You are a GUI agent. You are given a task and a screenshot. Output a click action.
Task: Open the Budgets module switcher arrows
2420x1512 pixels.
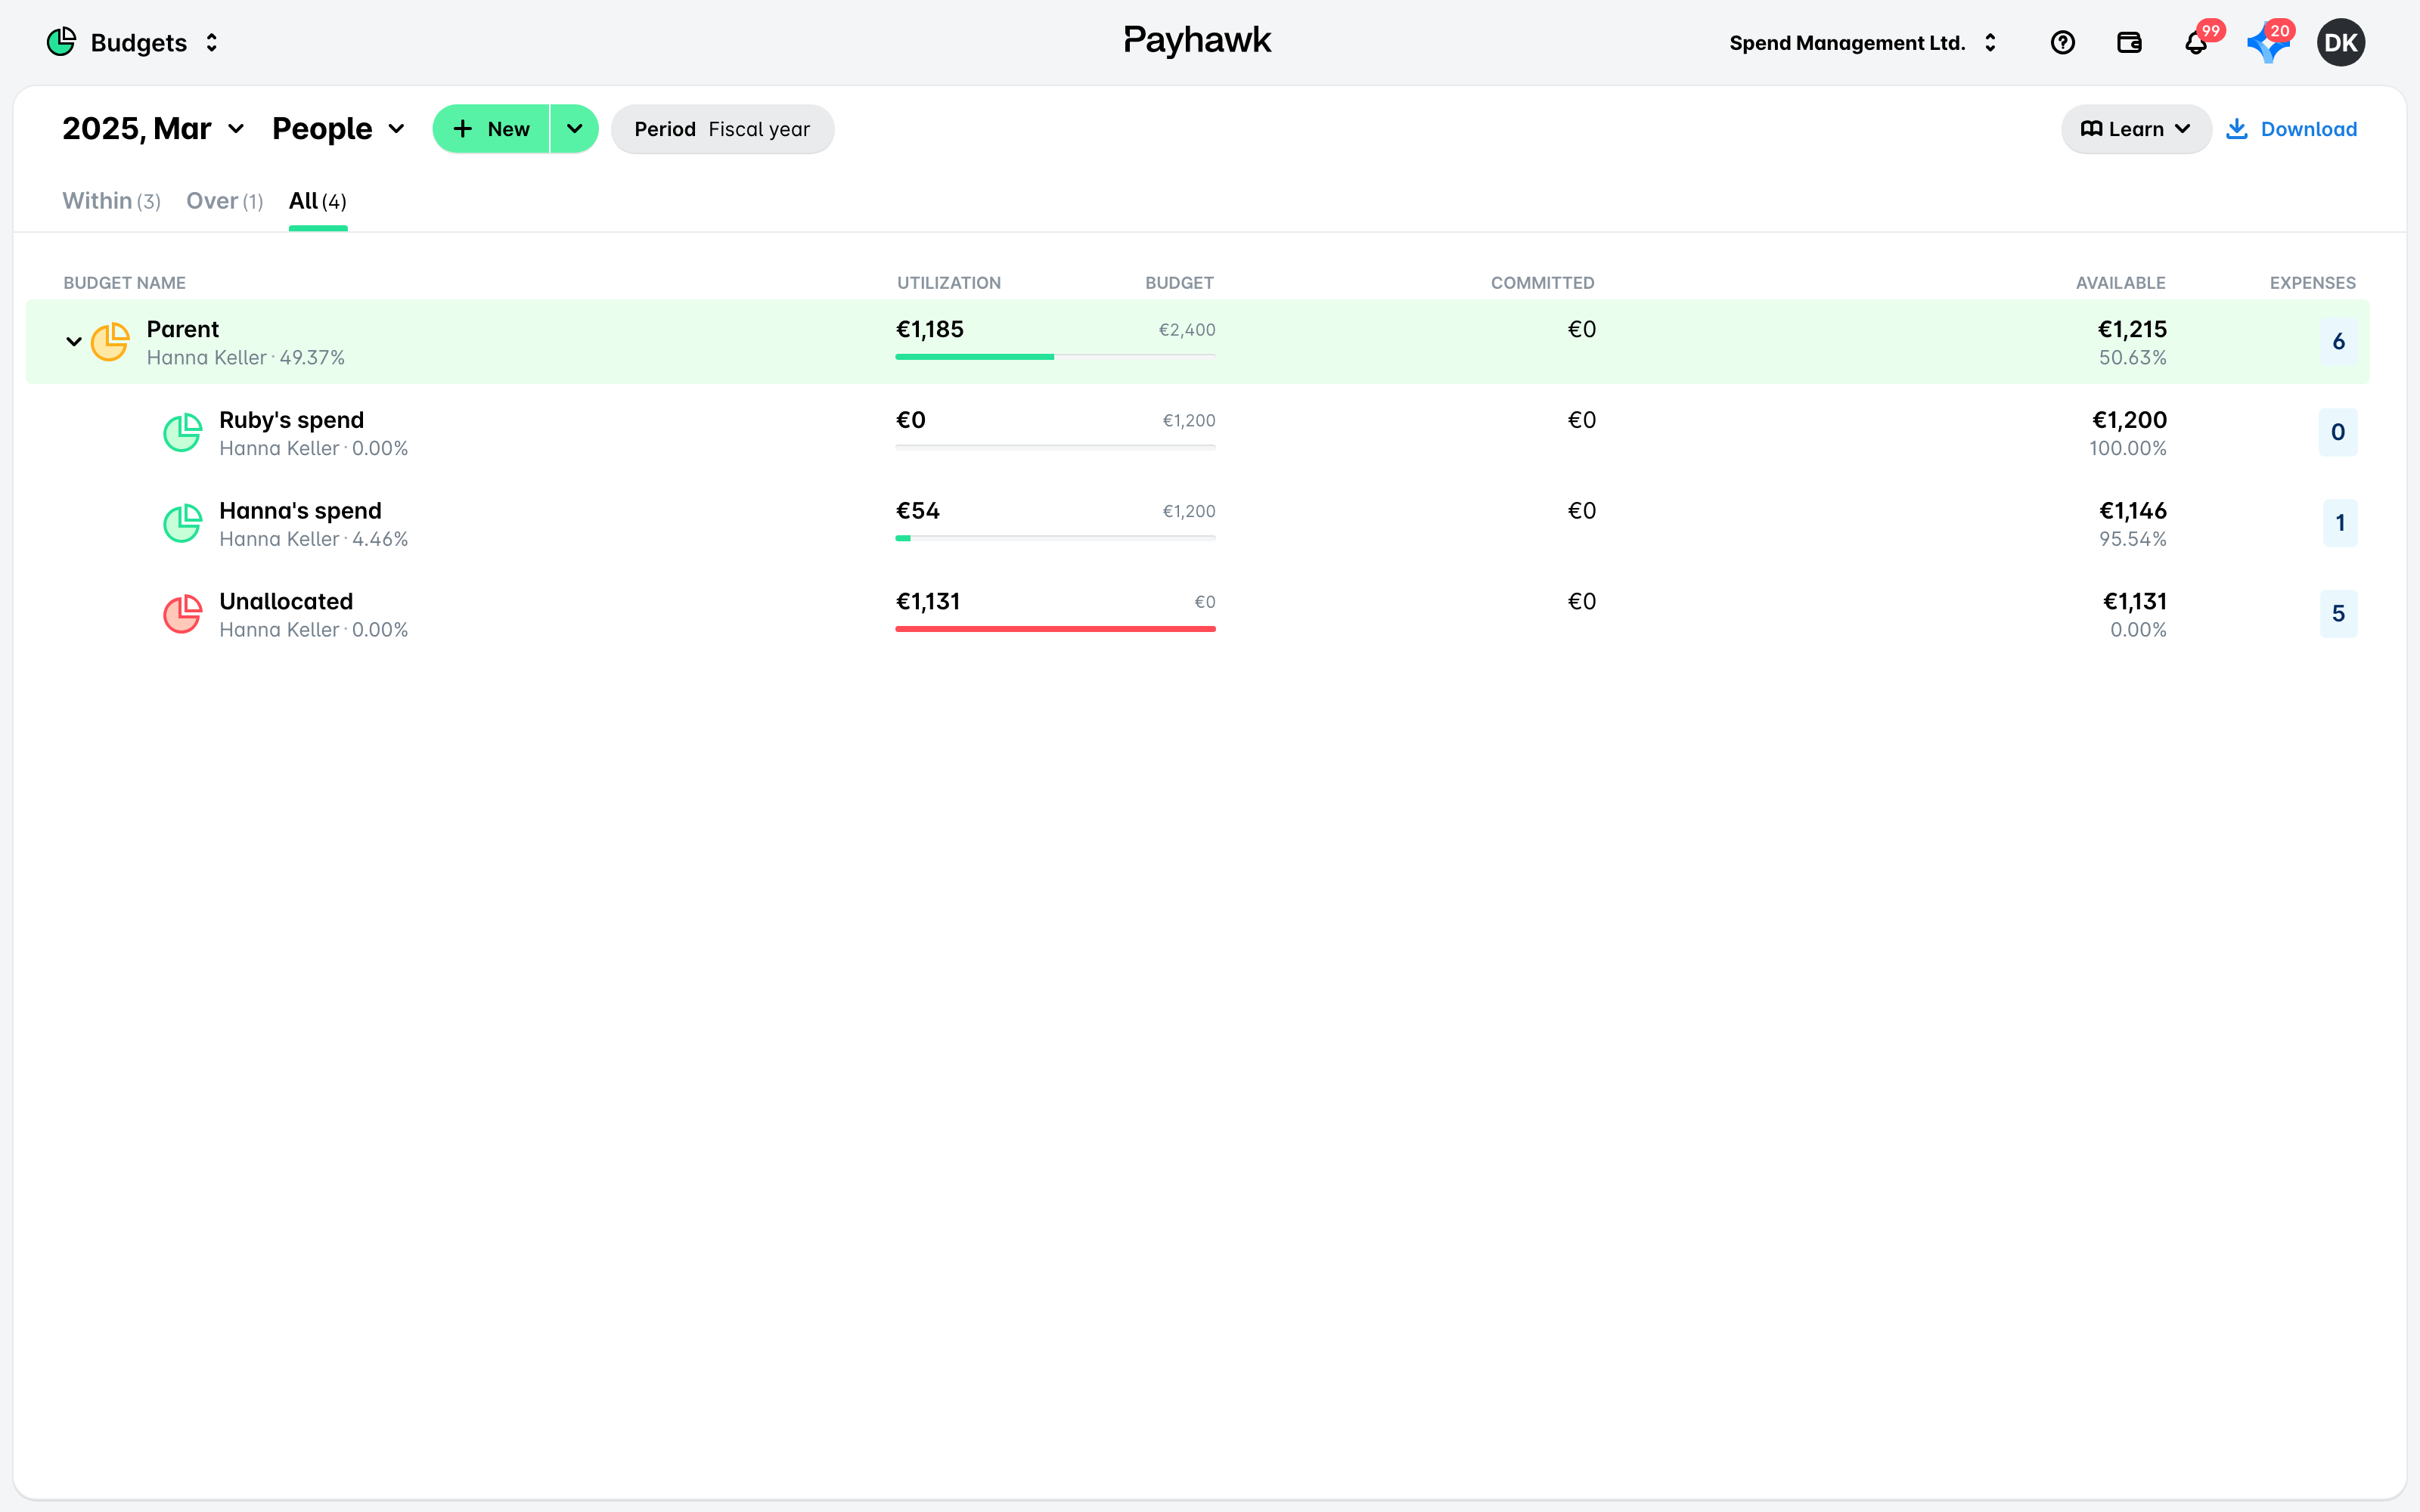coord(211,43)
